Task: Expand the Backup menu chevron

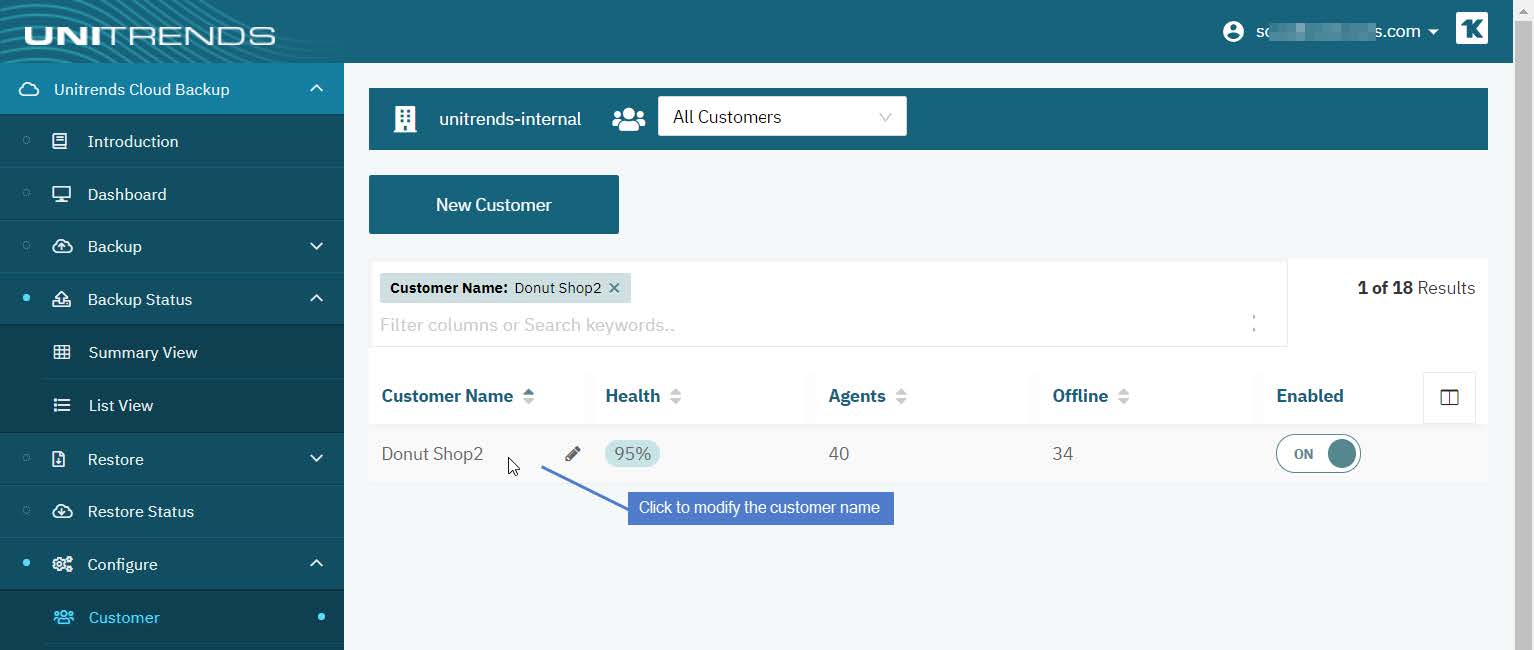Action: click(316, 246)
